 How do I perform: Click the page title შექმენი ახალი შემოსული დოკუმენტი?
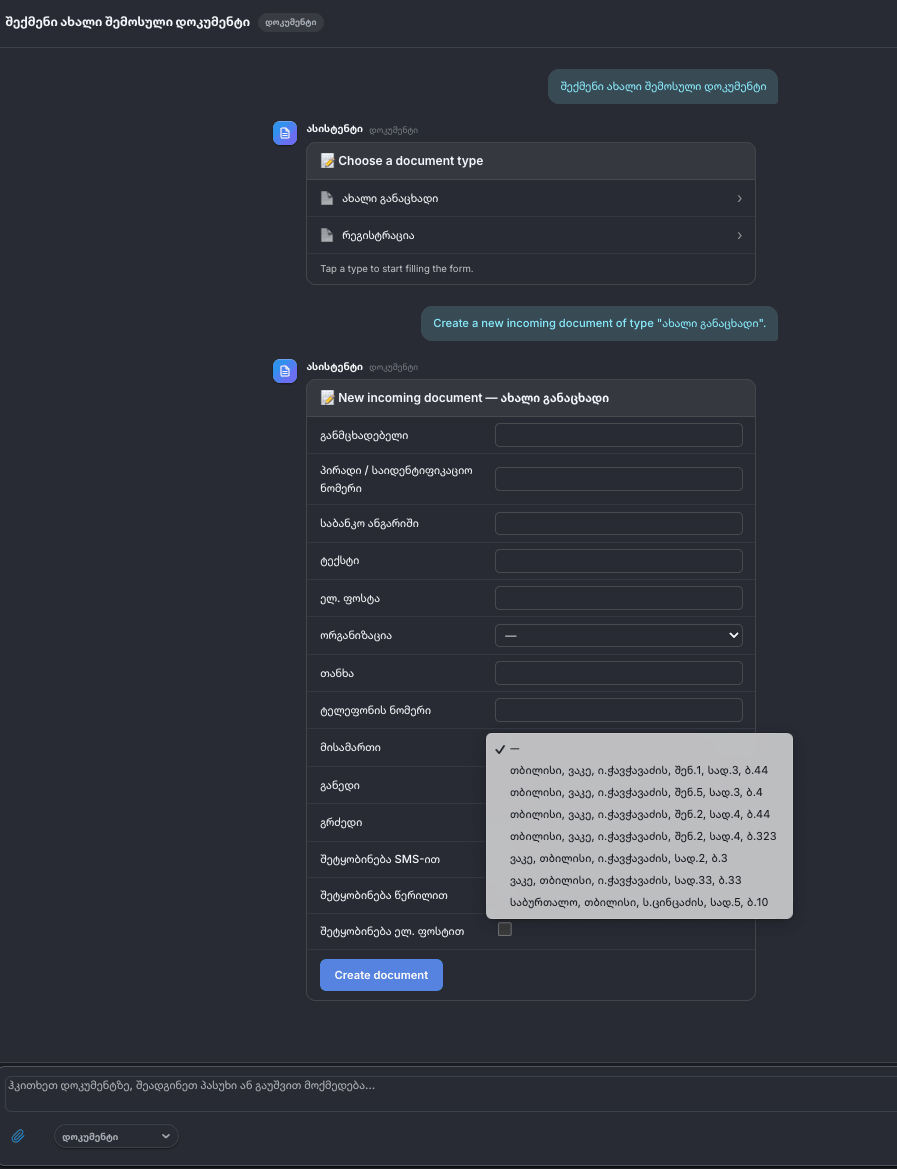tap(128, 22)
